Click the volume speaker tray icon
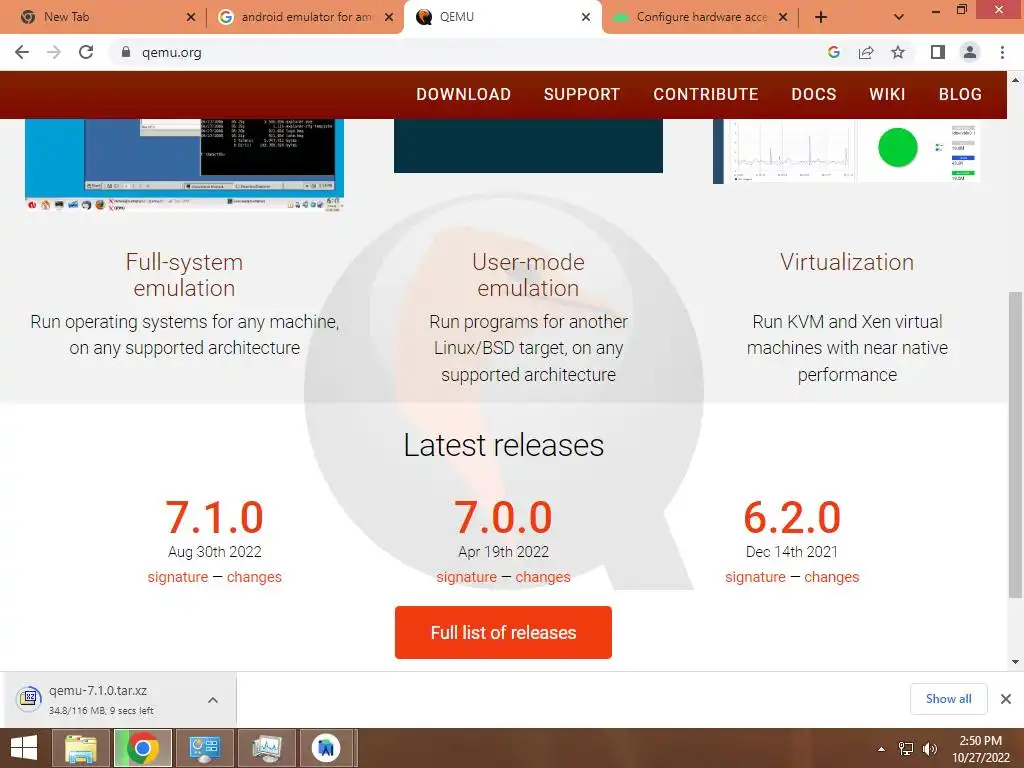 point(930,749)
